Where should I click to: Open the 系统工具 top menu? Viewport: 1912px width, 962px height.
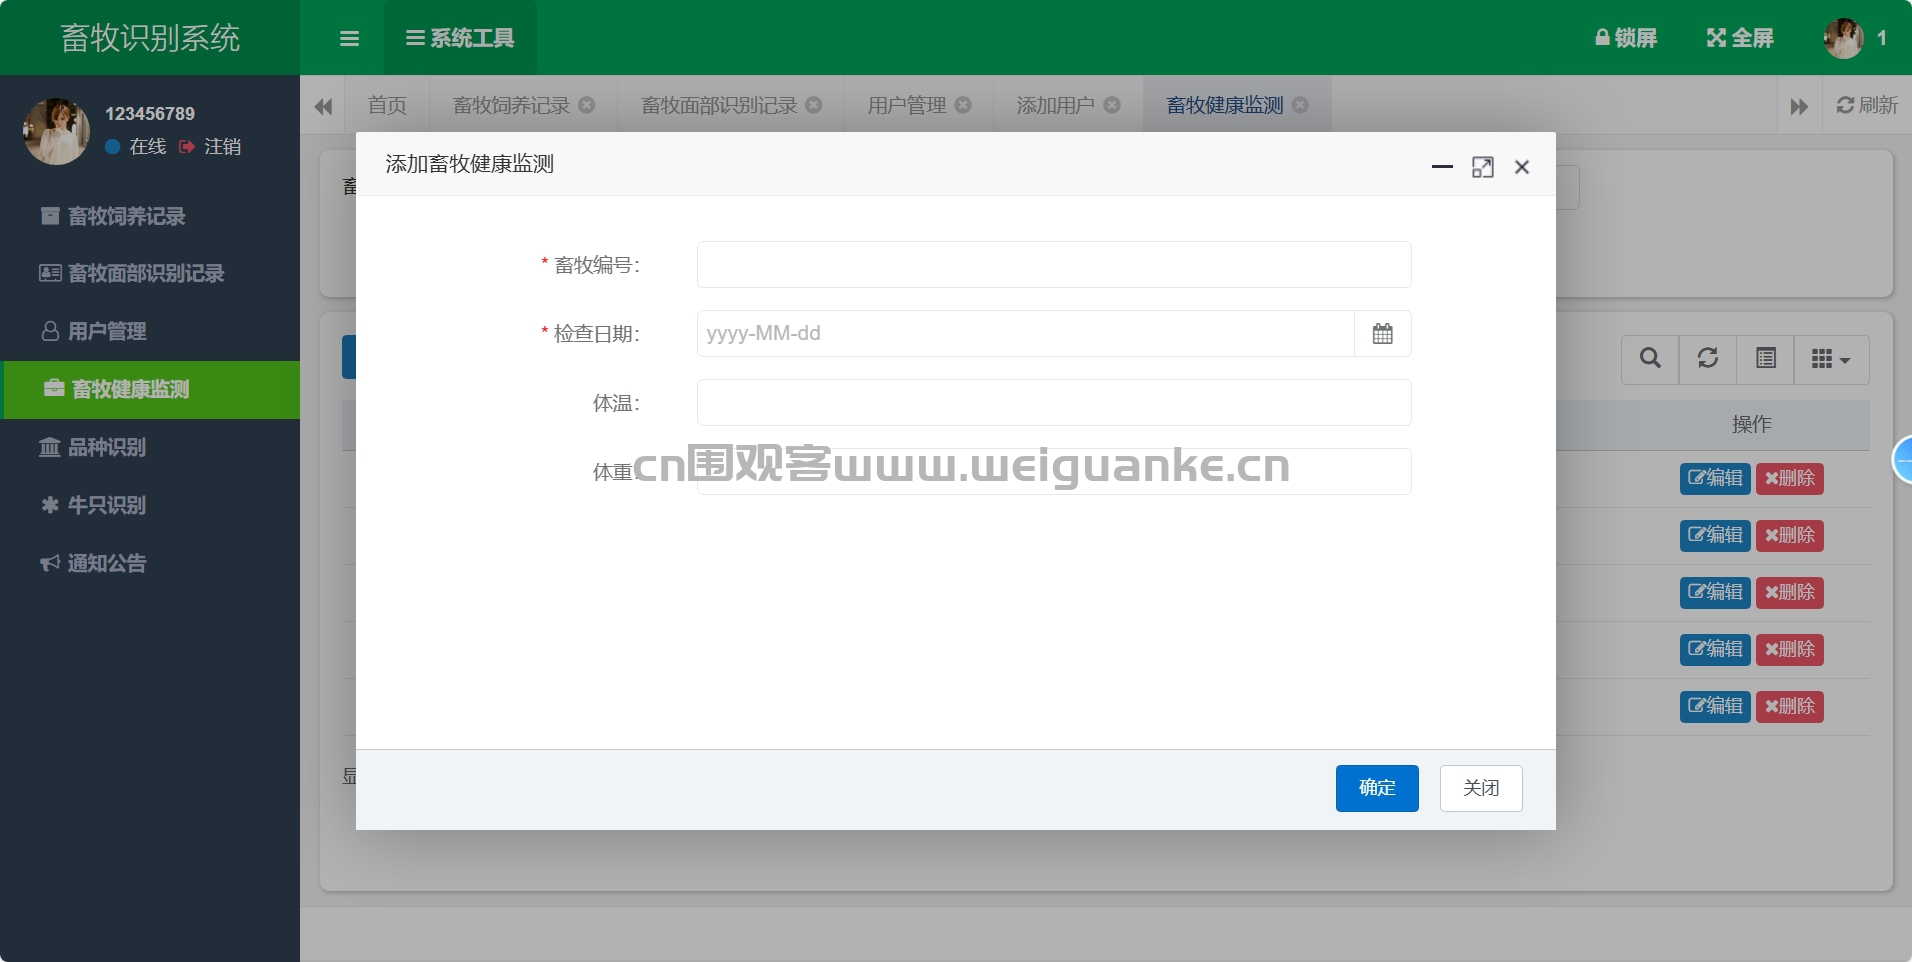click(460, 38)
